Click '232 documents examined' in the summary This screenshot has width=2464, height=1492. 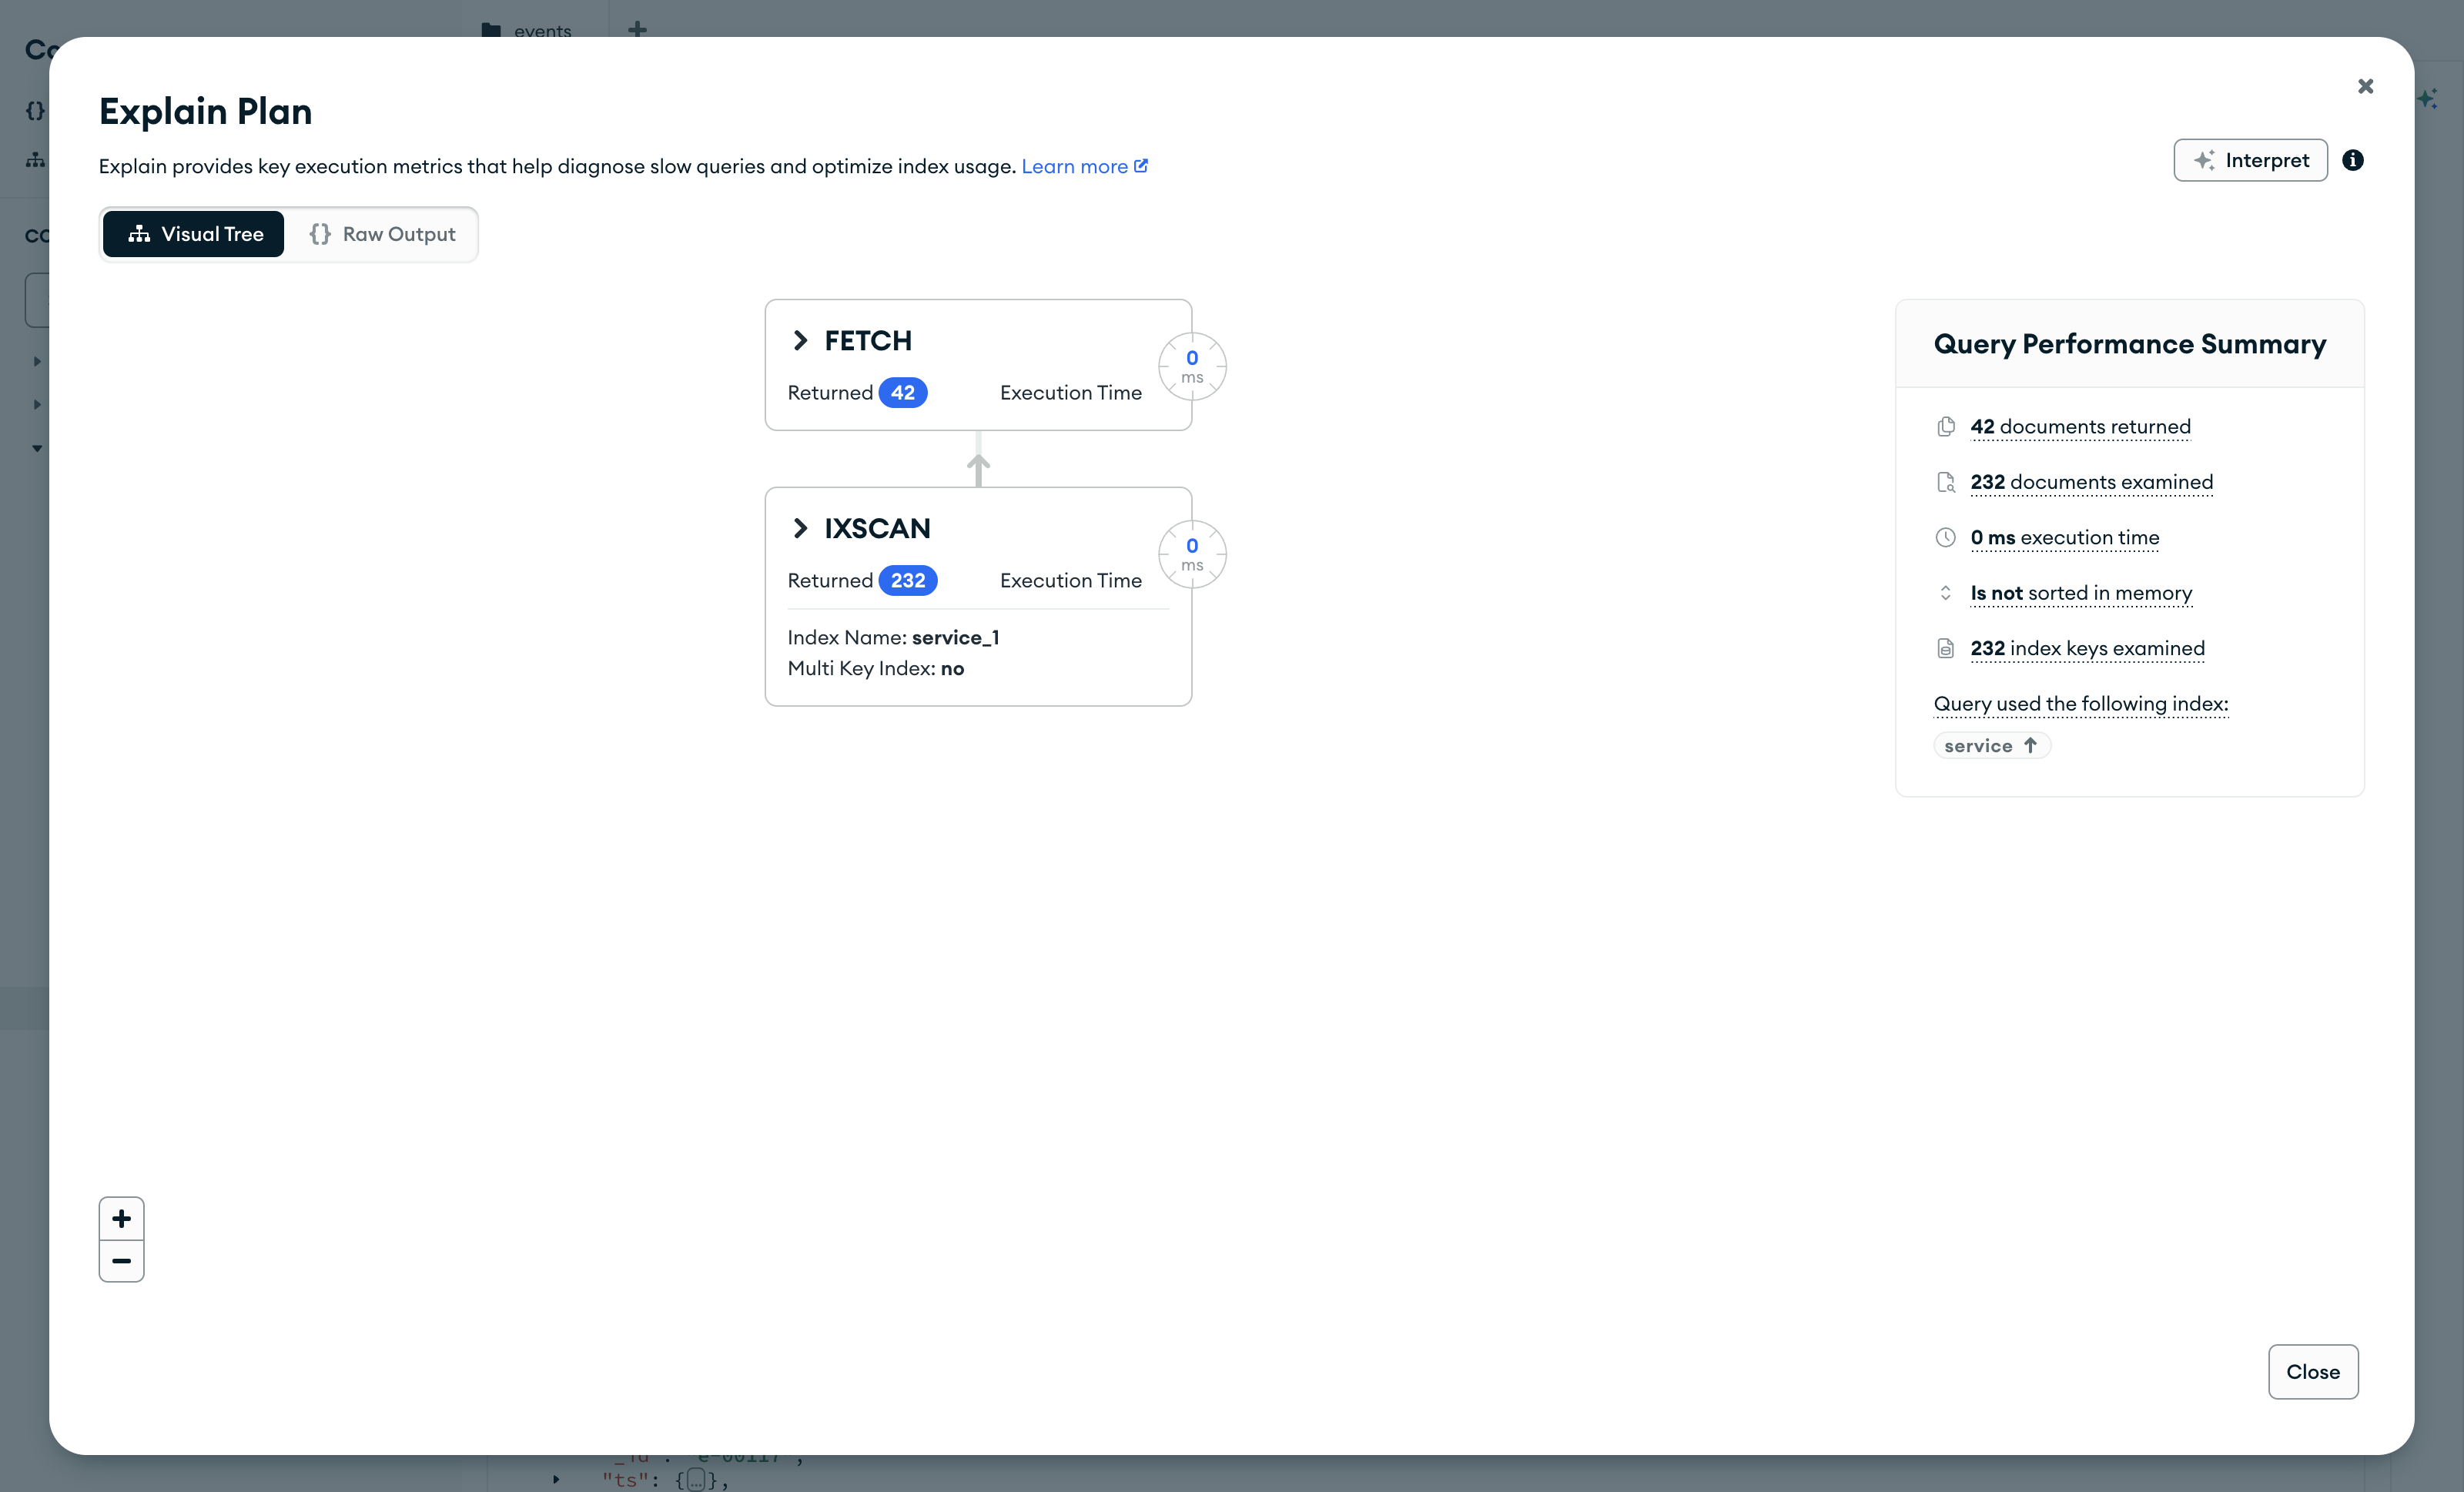[2091, 482]
